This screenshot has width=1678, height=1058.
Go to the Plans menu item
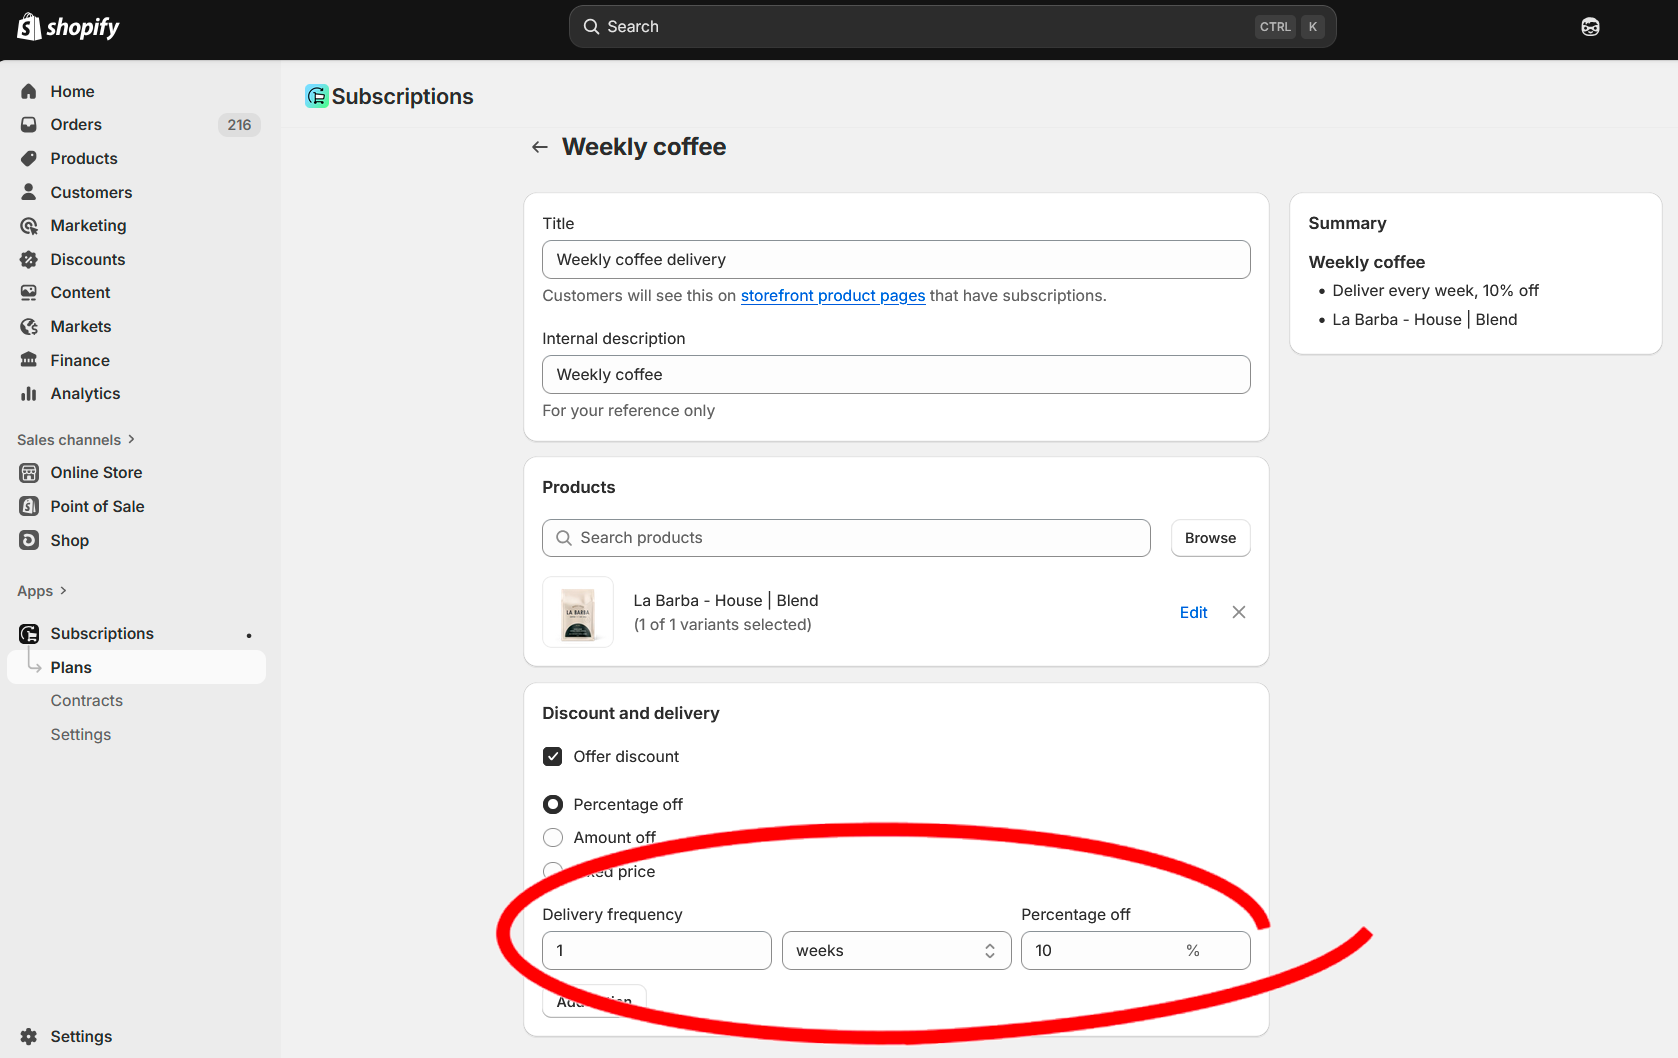[71, 667]
